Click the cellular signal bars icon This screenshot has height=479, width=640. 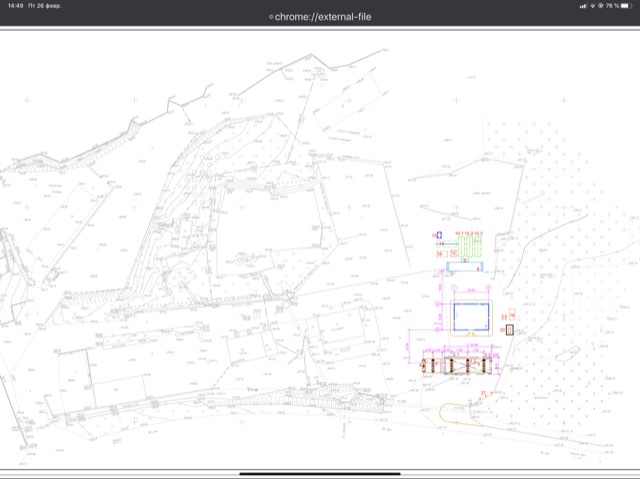[584, 6]
